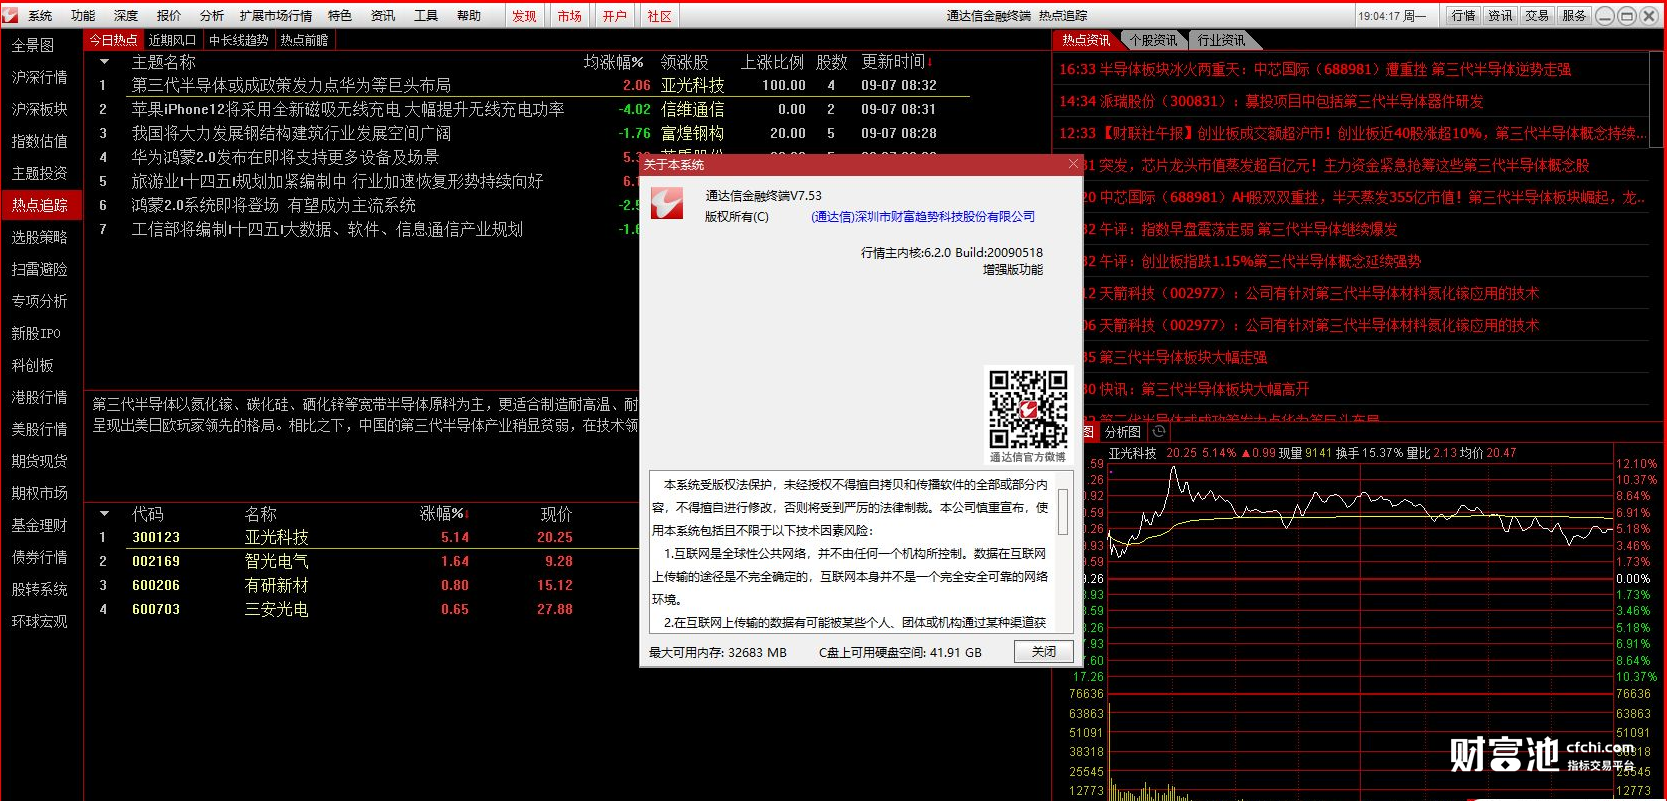Click the 交易 button at top right
This screenshot has width=1667, height=801.
click(1538, 15)
